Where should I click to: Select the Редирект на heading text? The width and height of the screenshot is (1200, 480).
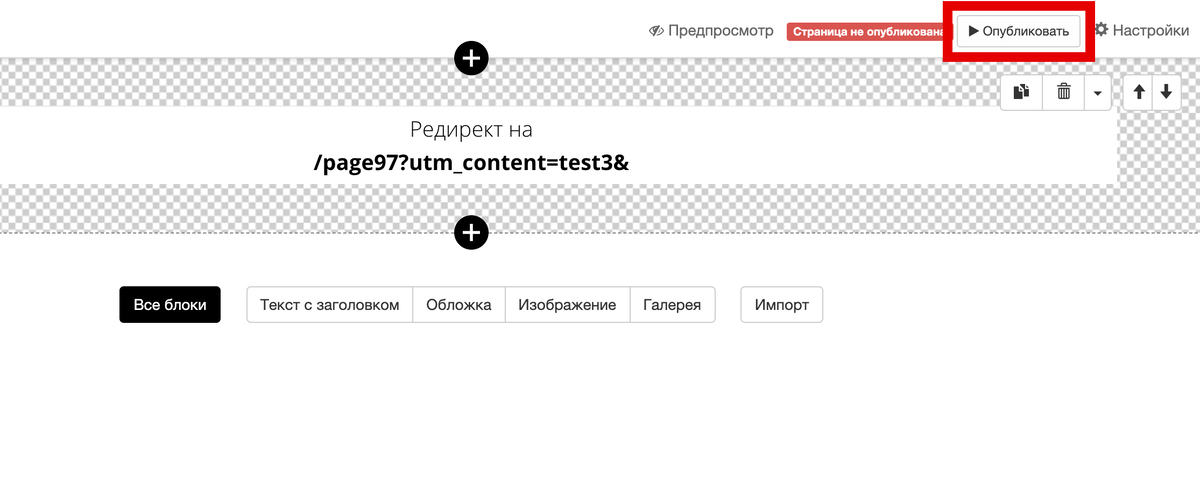tap(471, 130)
